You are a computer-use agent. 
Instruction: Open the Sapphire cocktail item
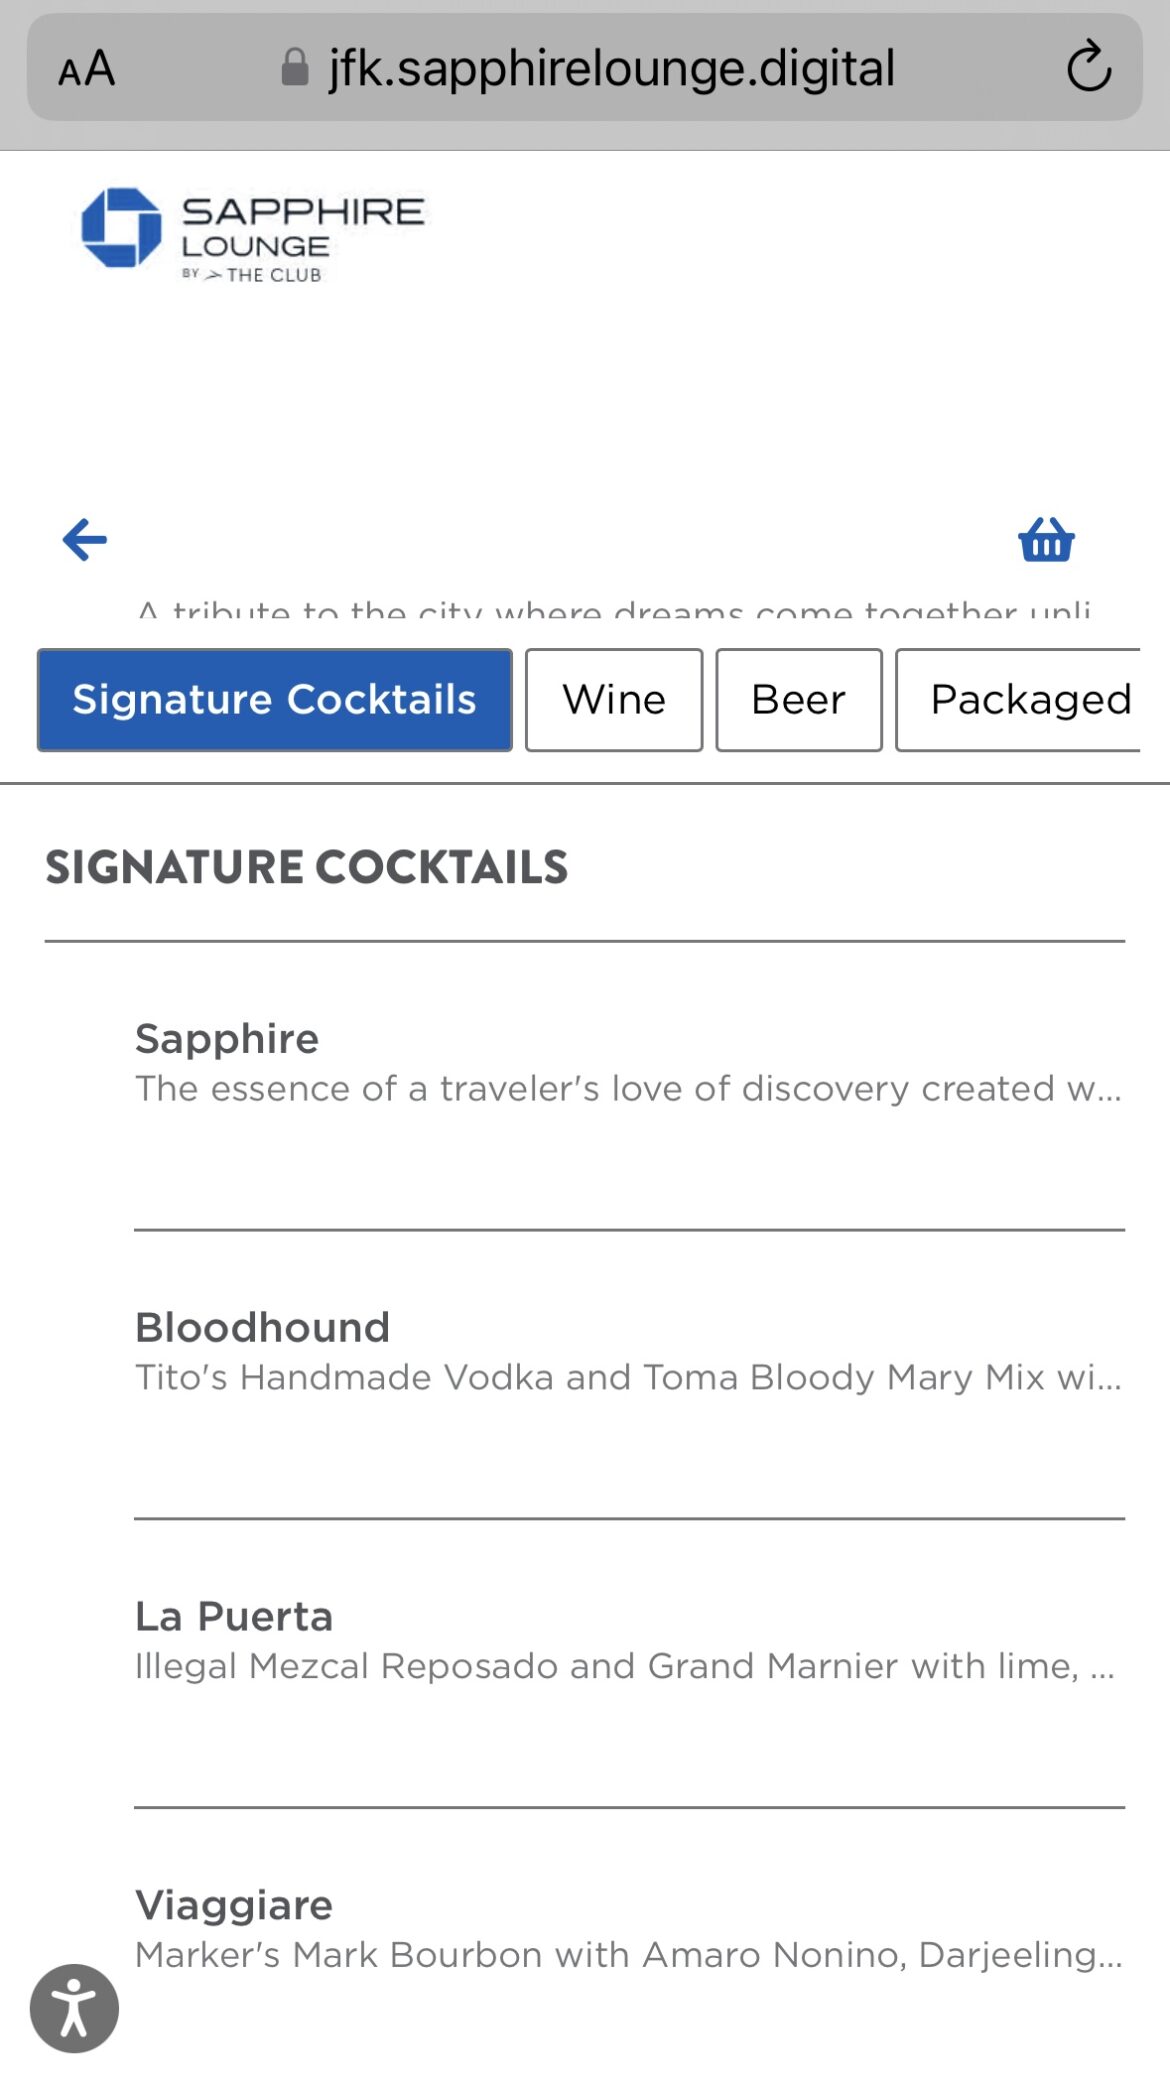(227, 1039)
